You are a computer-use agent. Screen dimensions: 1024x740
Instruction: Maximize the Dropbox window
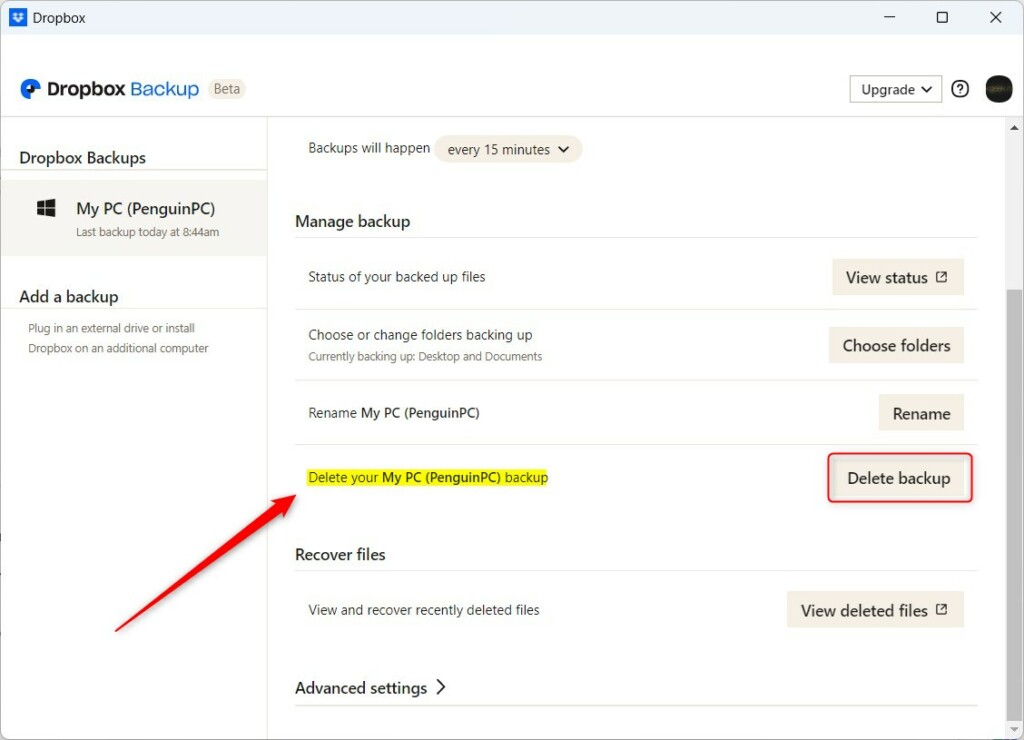(942, 17)
